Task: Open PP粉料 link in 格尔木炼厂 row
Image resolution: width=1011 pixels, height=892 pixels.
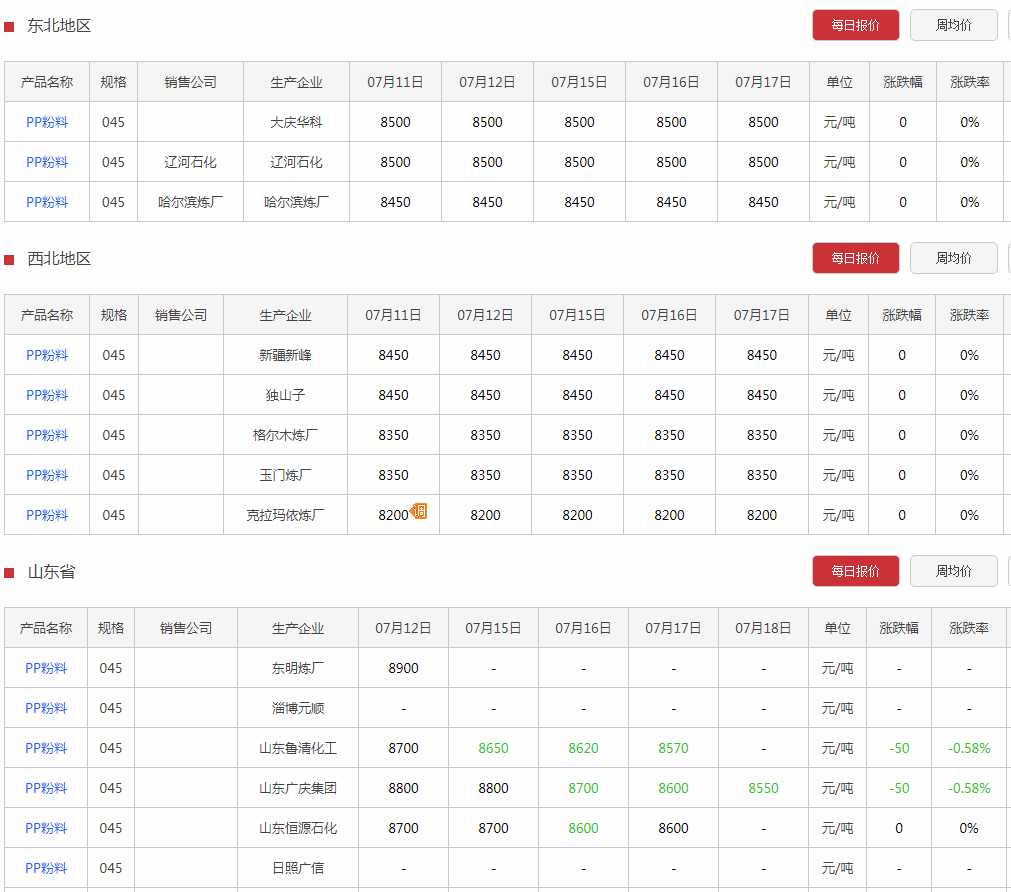Action: tap(47, 435)
